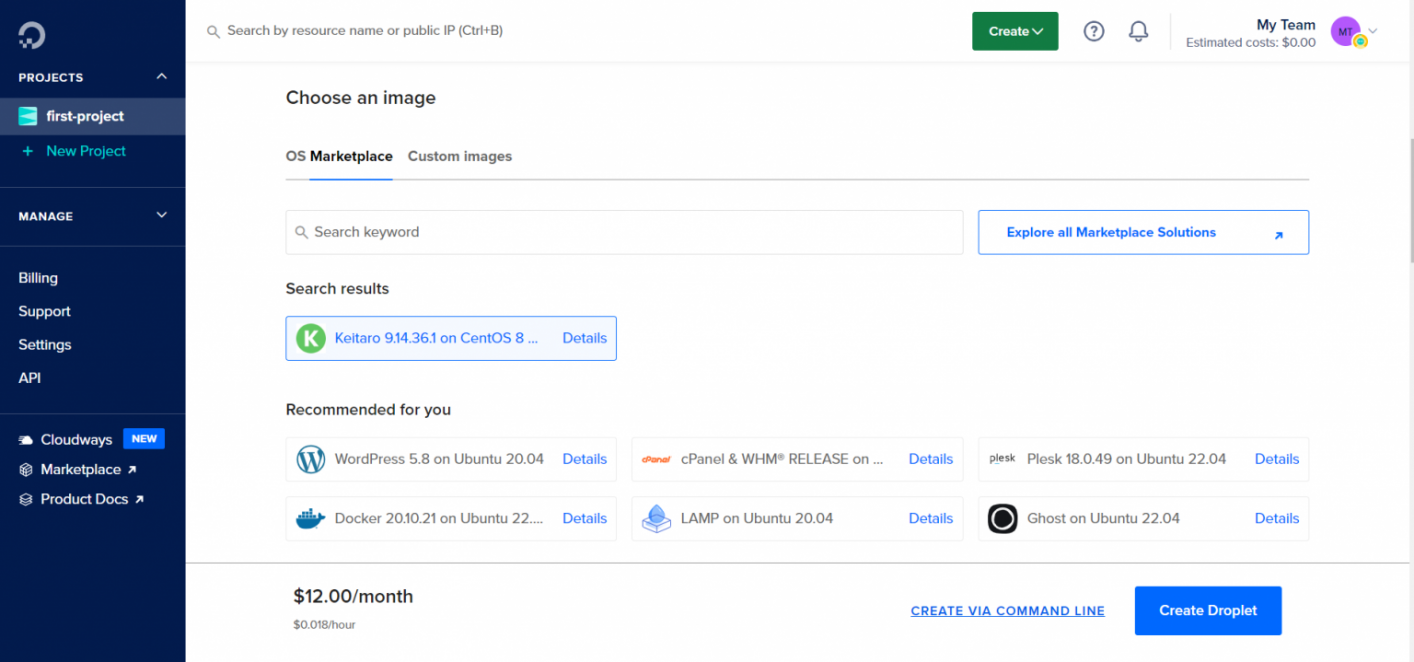Click the magnifier icon in Search keyword field
The image size is (1414, 662).
click(302, 233)
